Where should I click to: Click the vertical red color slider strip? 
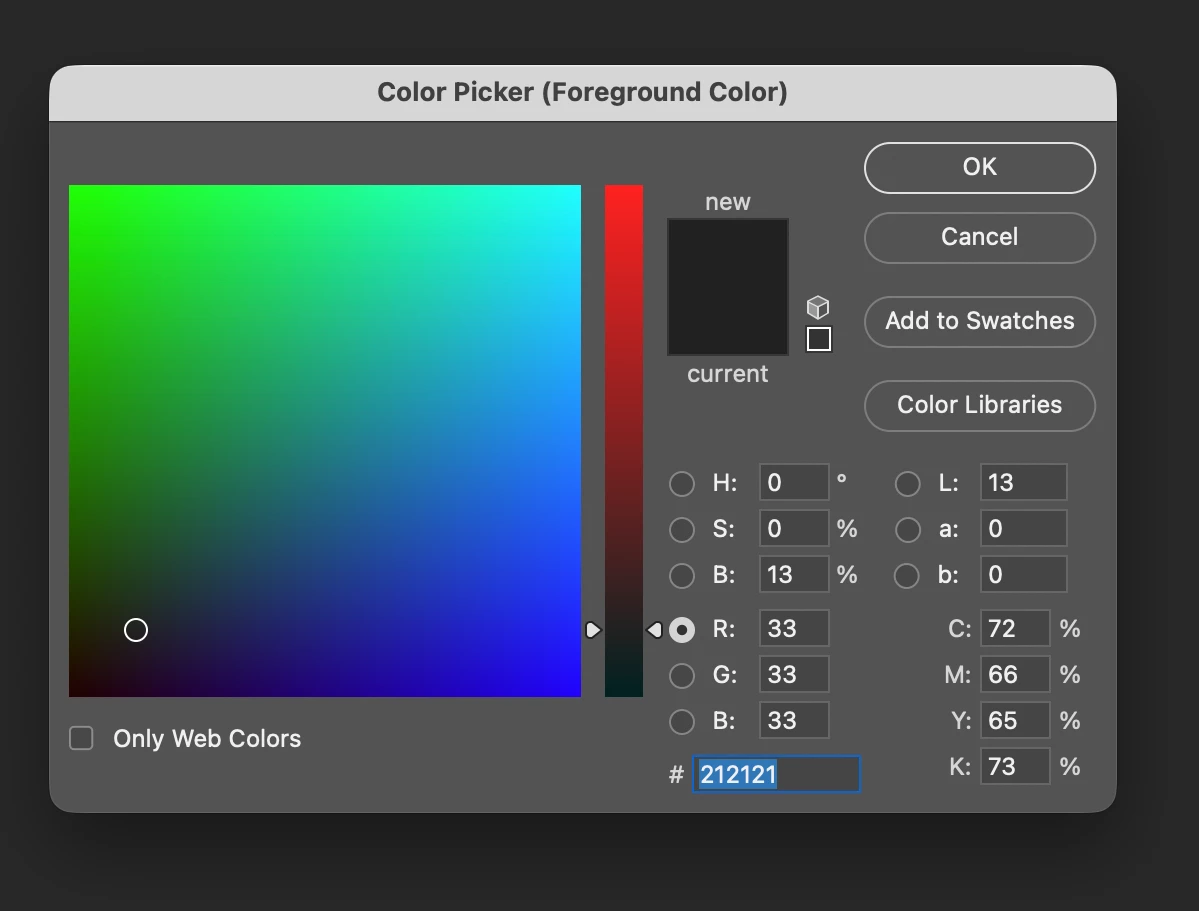click(624, 441)
